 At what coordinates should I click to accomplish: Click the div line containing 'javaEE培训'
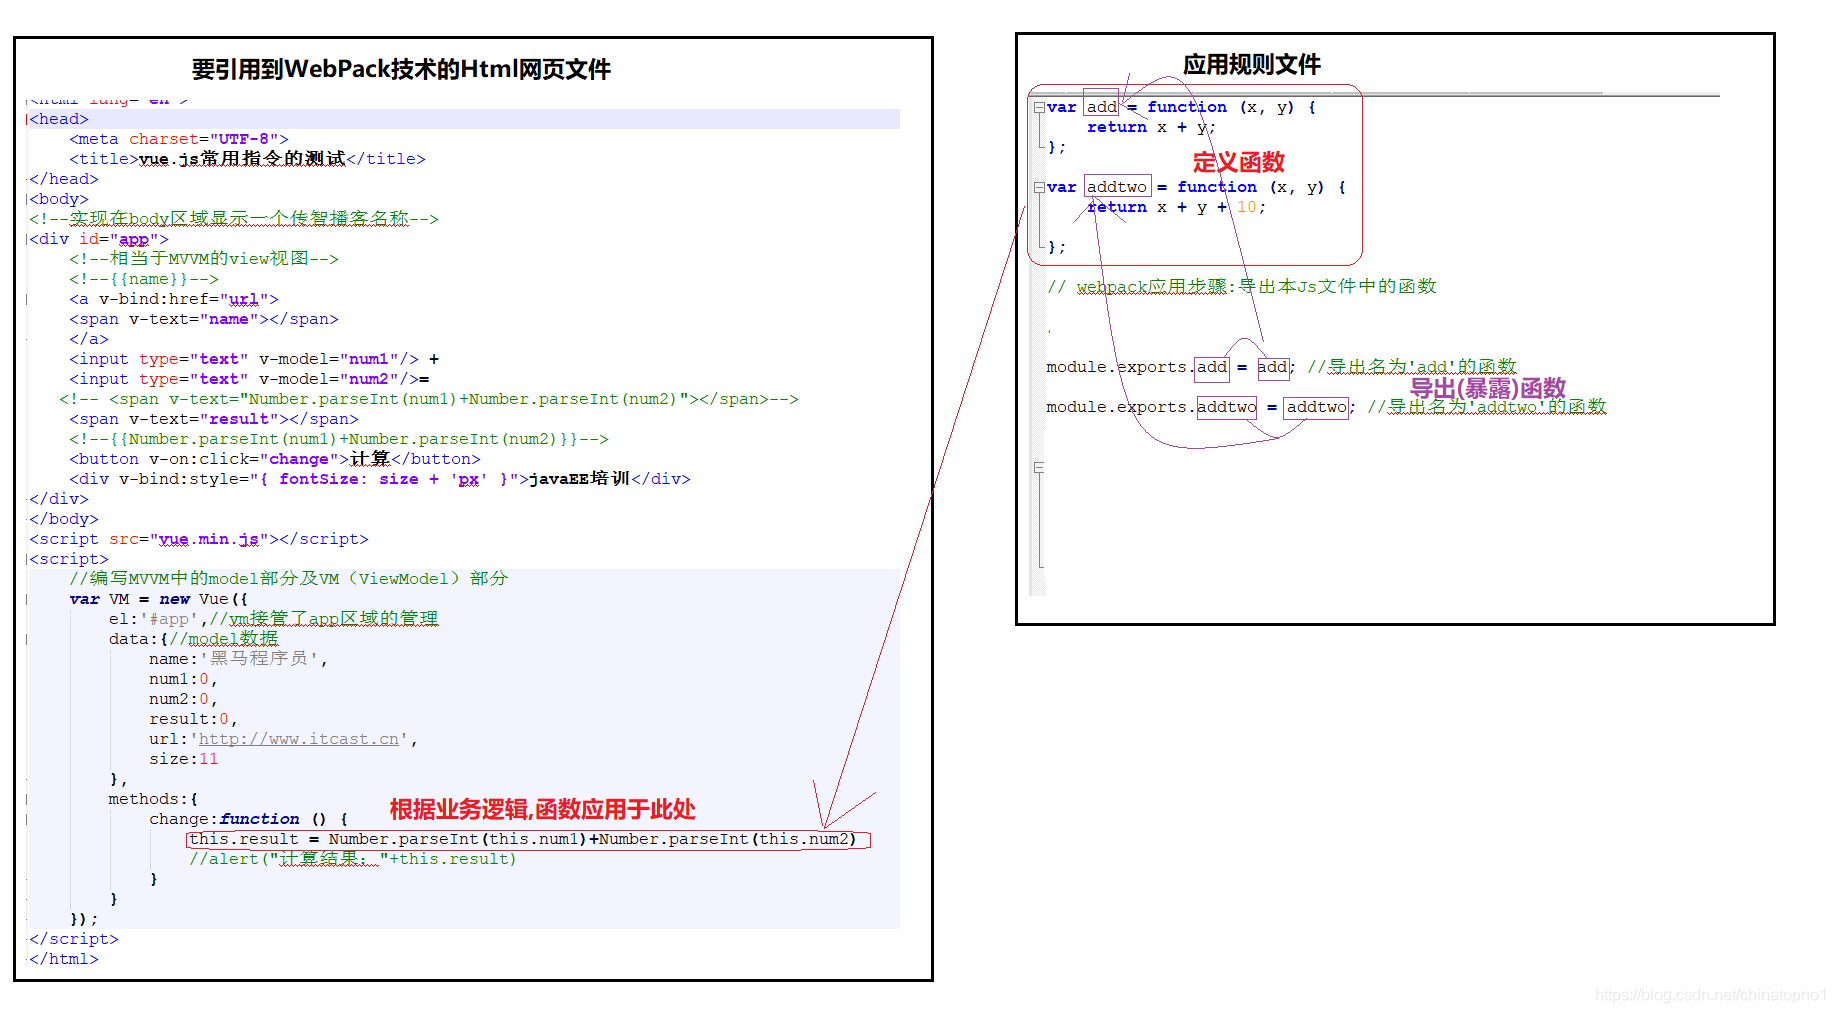tap(380, 479)
